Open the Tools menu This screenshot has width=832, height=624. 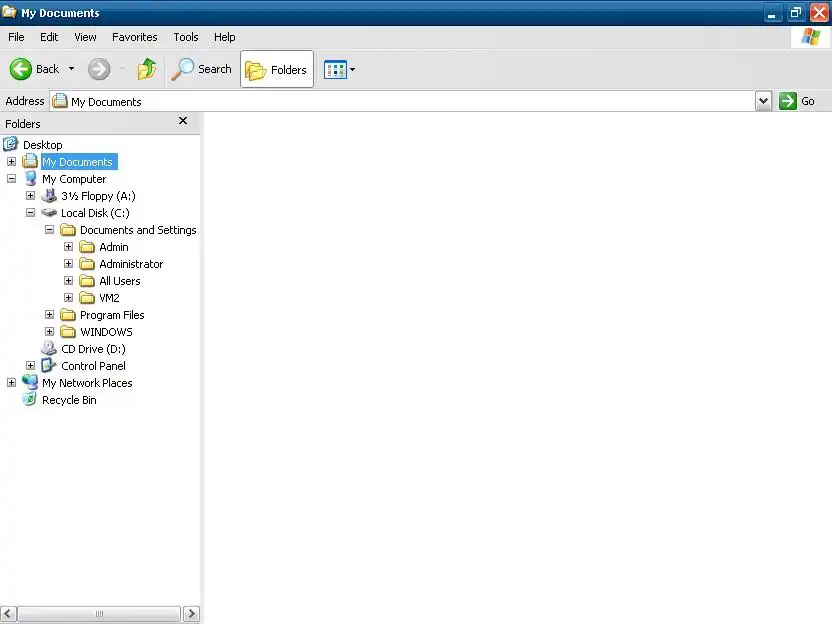[x=186, y=37]
